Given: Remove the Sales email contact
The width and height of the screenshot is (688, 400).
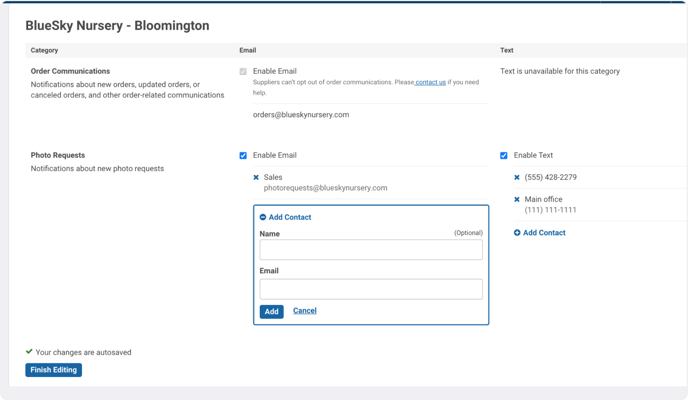Looking at the screenshot, I should tap(256, 178).
